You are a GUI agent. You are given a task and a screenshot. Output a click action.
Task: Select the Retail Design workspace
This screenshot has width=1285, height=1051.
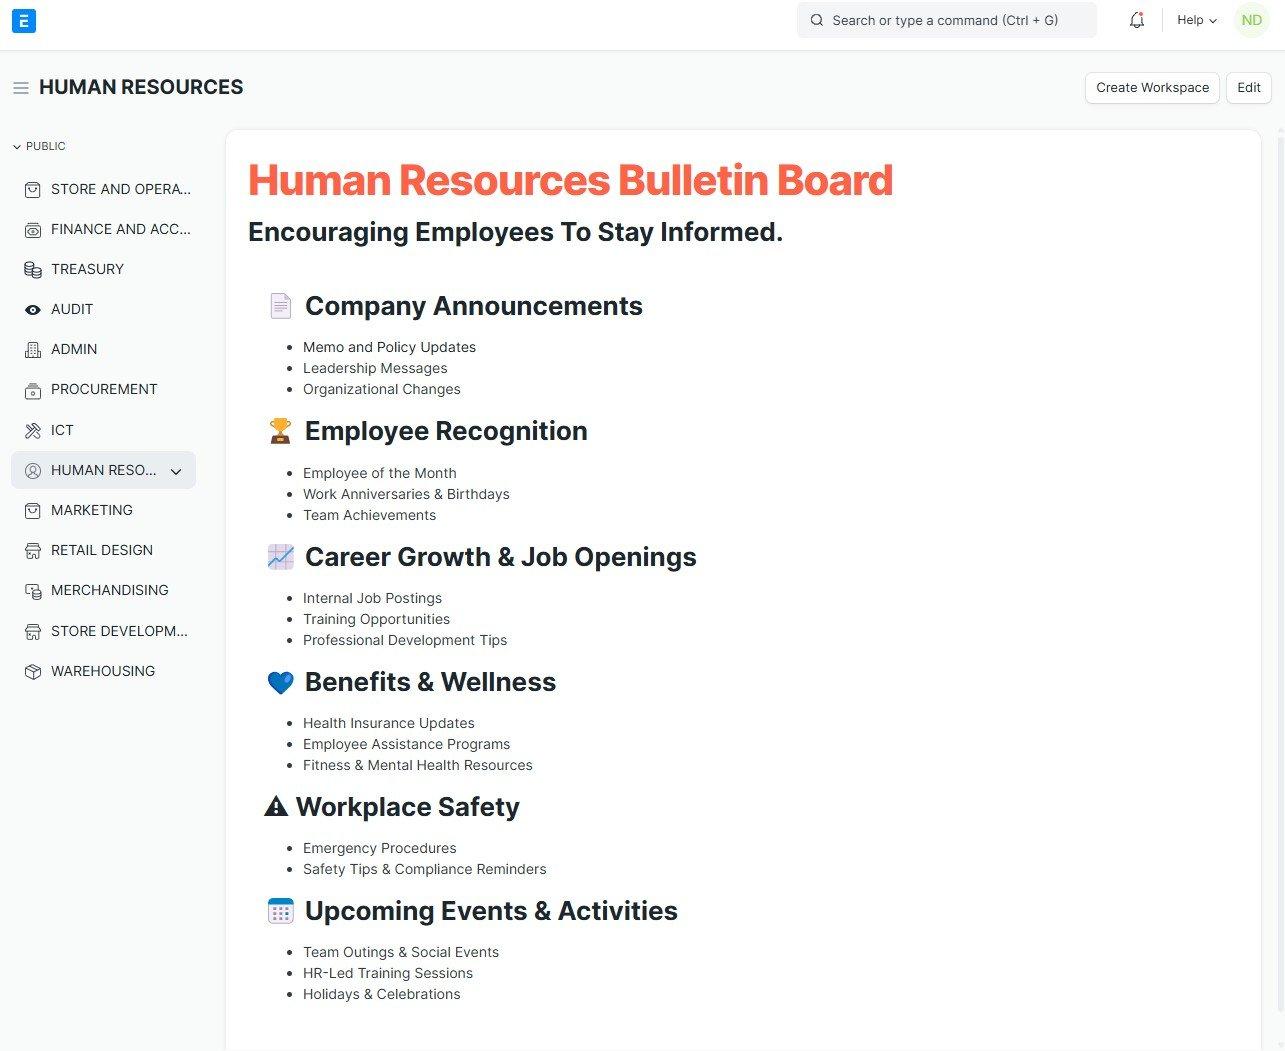point(102,550)
